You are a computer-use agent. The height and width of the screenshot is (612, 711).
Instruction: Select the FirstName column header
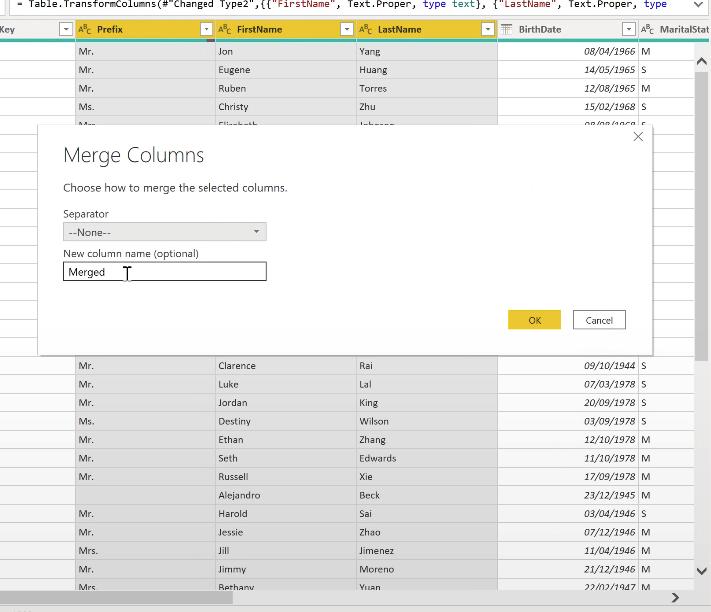click(286, 29)
